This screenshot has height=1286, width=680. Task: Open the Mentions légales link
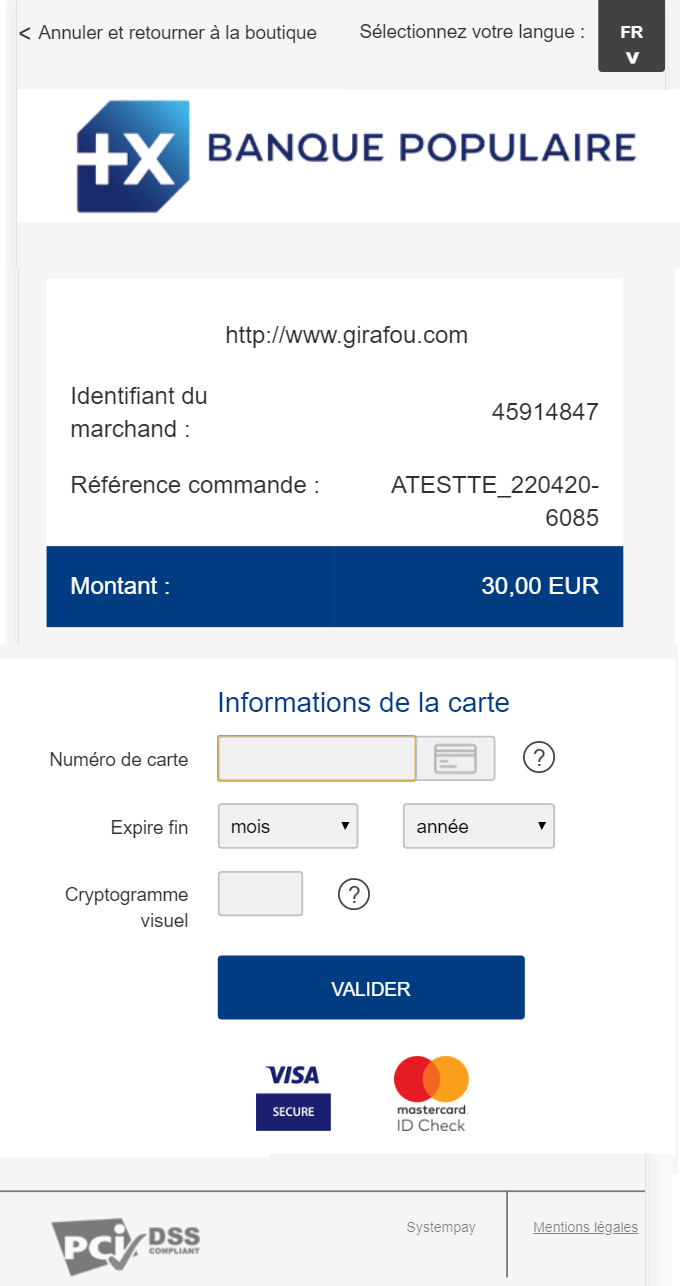[x=585, y=1227]
